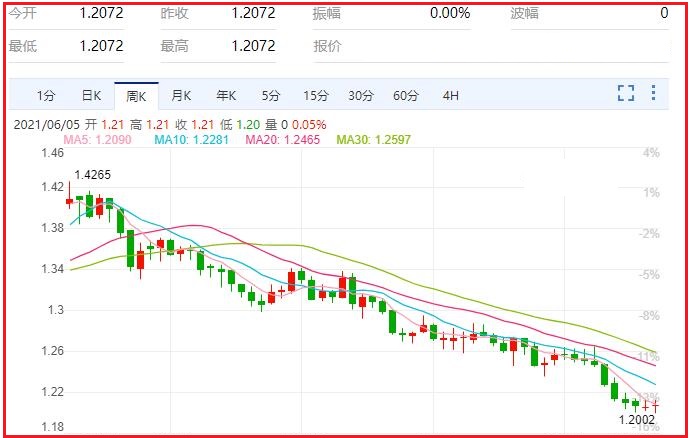Select the 周K weekly chart tab
The width and height of the screenshot is (689, 438).
pos(136,96)
